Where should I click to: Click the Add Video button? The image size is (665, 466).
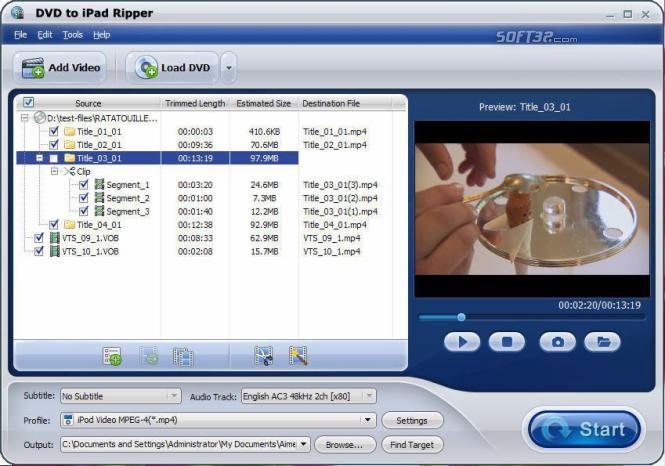pyautogui.click(x=60, y=67)
